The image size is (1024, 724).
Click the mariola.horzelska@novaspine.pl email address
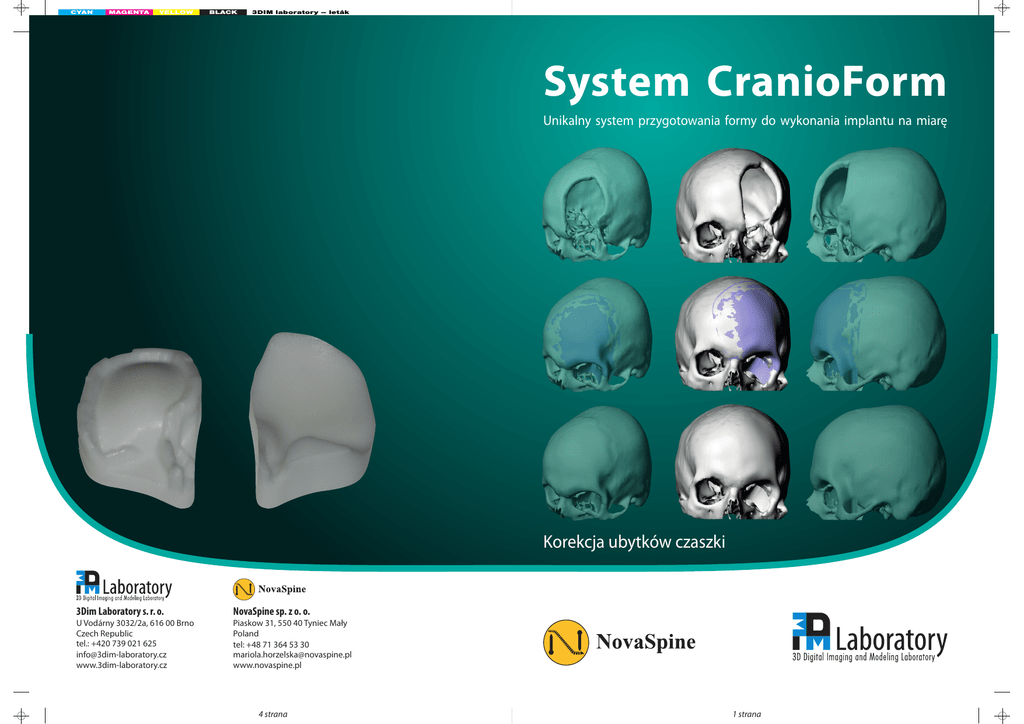[291, 654]
